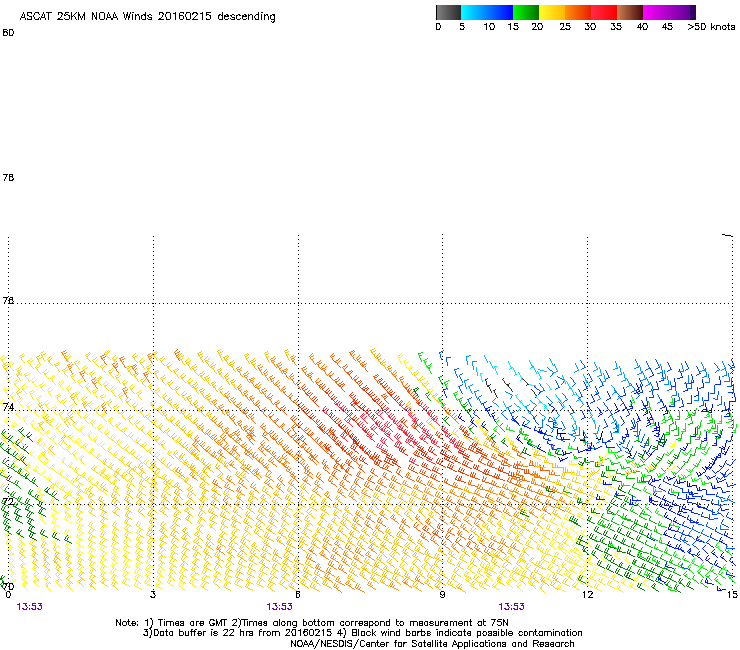Click the ASCAT 25KM NOAA Winds title

147,17
